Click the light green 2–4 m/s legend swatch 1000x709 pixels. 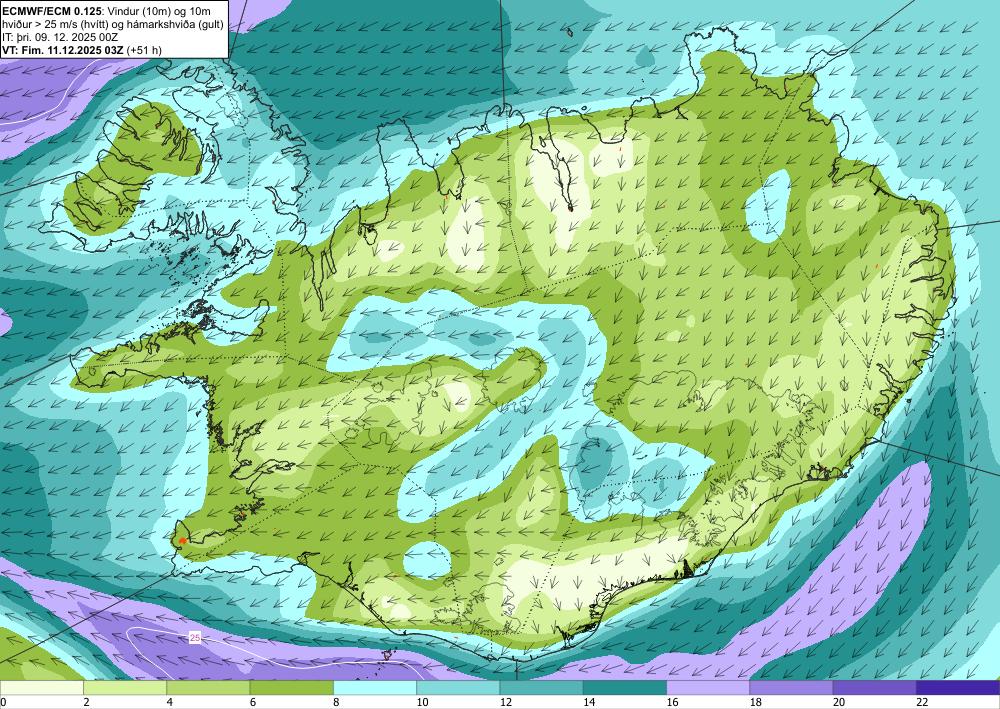pos(125,688)
